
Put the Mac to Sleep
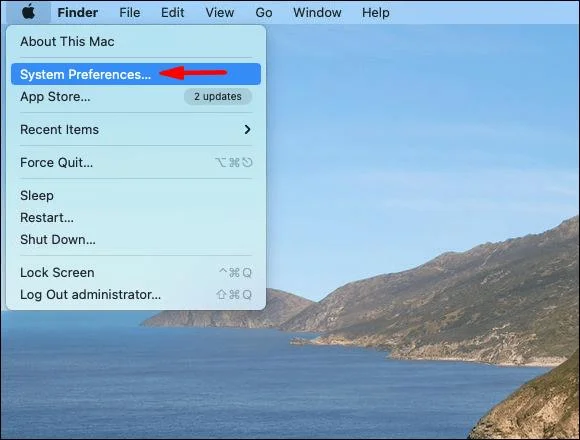(x=136, y=195)
